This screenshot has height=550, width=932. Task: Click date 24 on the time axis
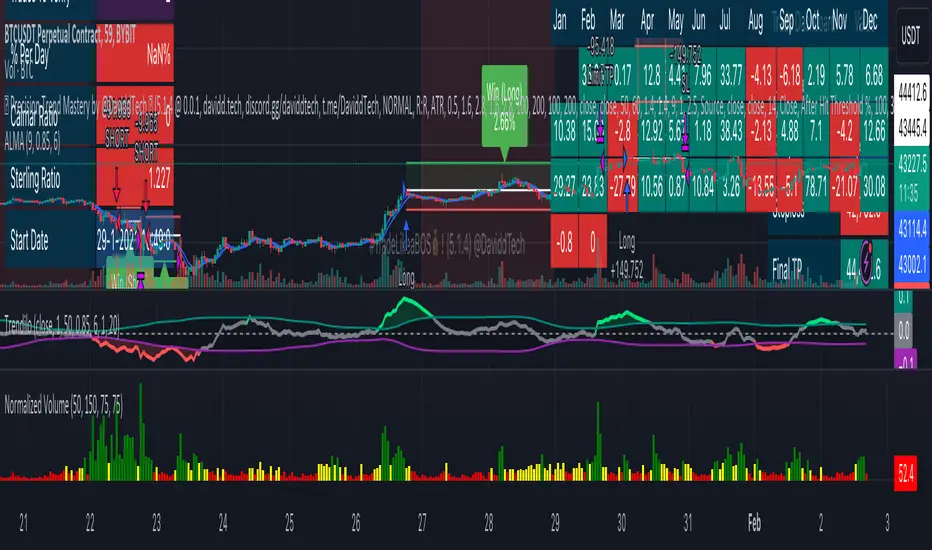point(223,523)
